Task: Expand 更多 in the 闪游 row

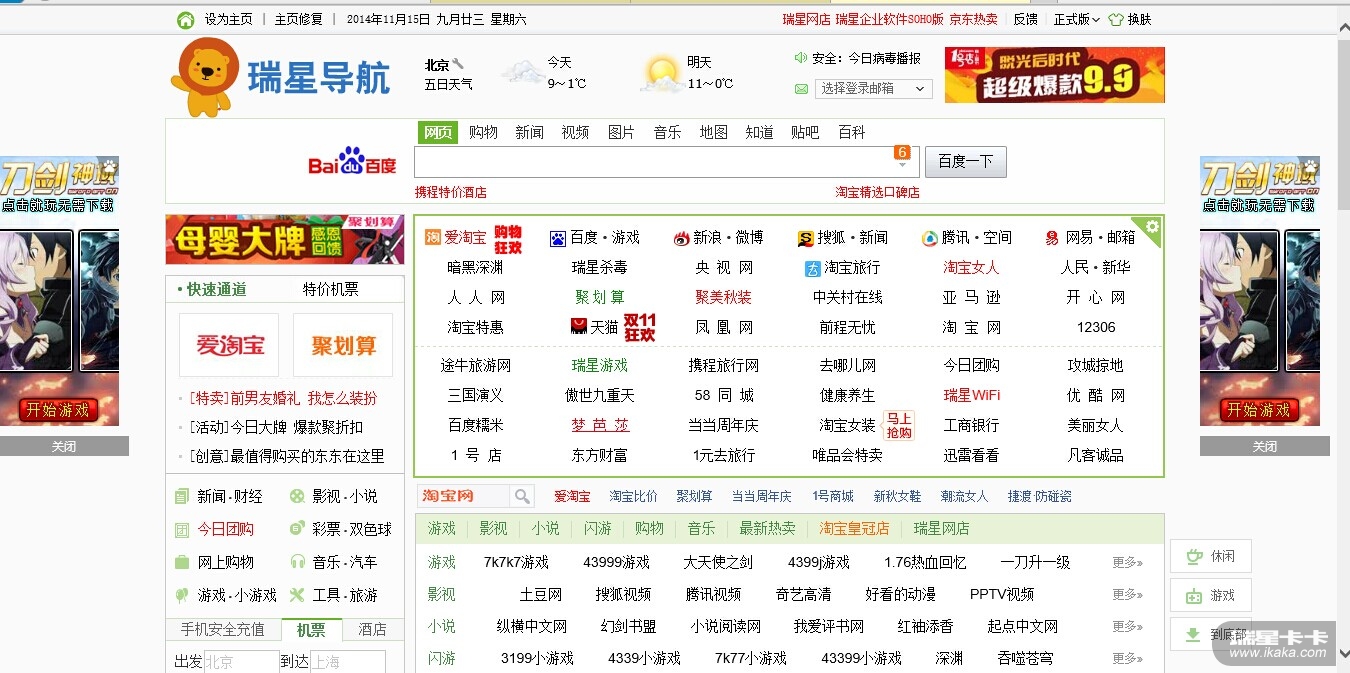Action: (1127, 659)
